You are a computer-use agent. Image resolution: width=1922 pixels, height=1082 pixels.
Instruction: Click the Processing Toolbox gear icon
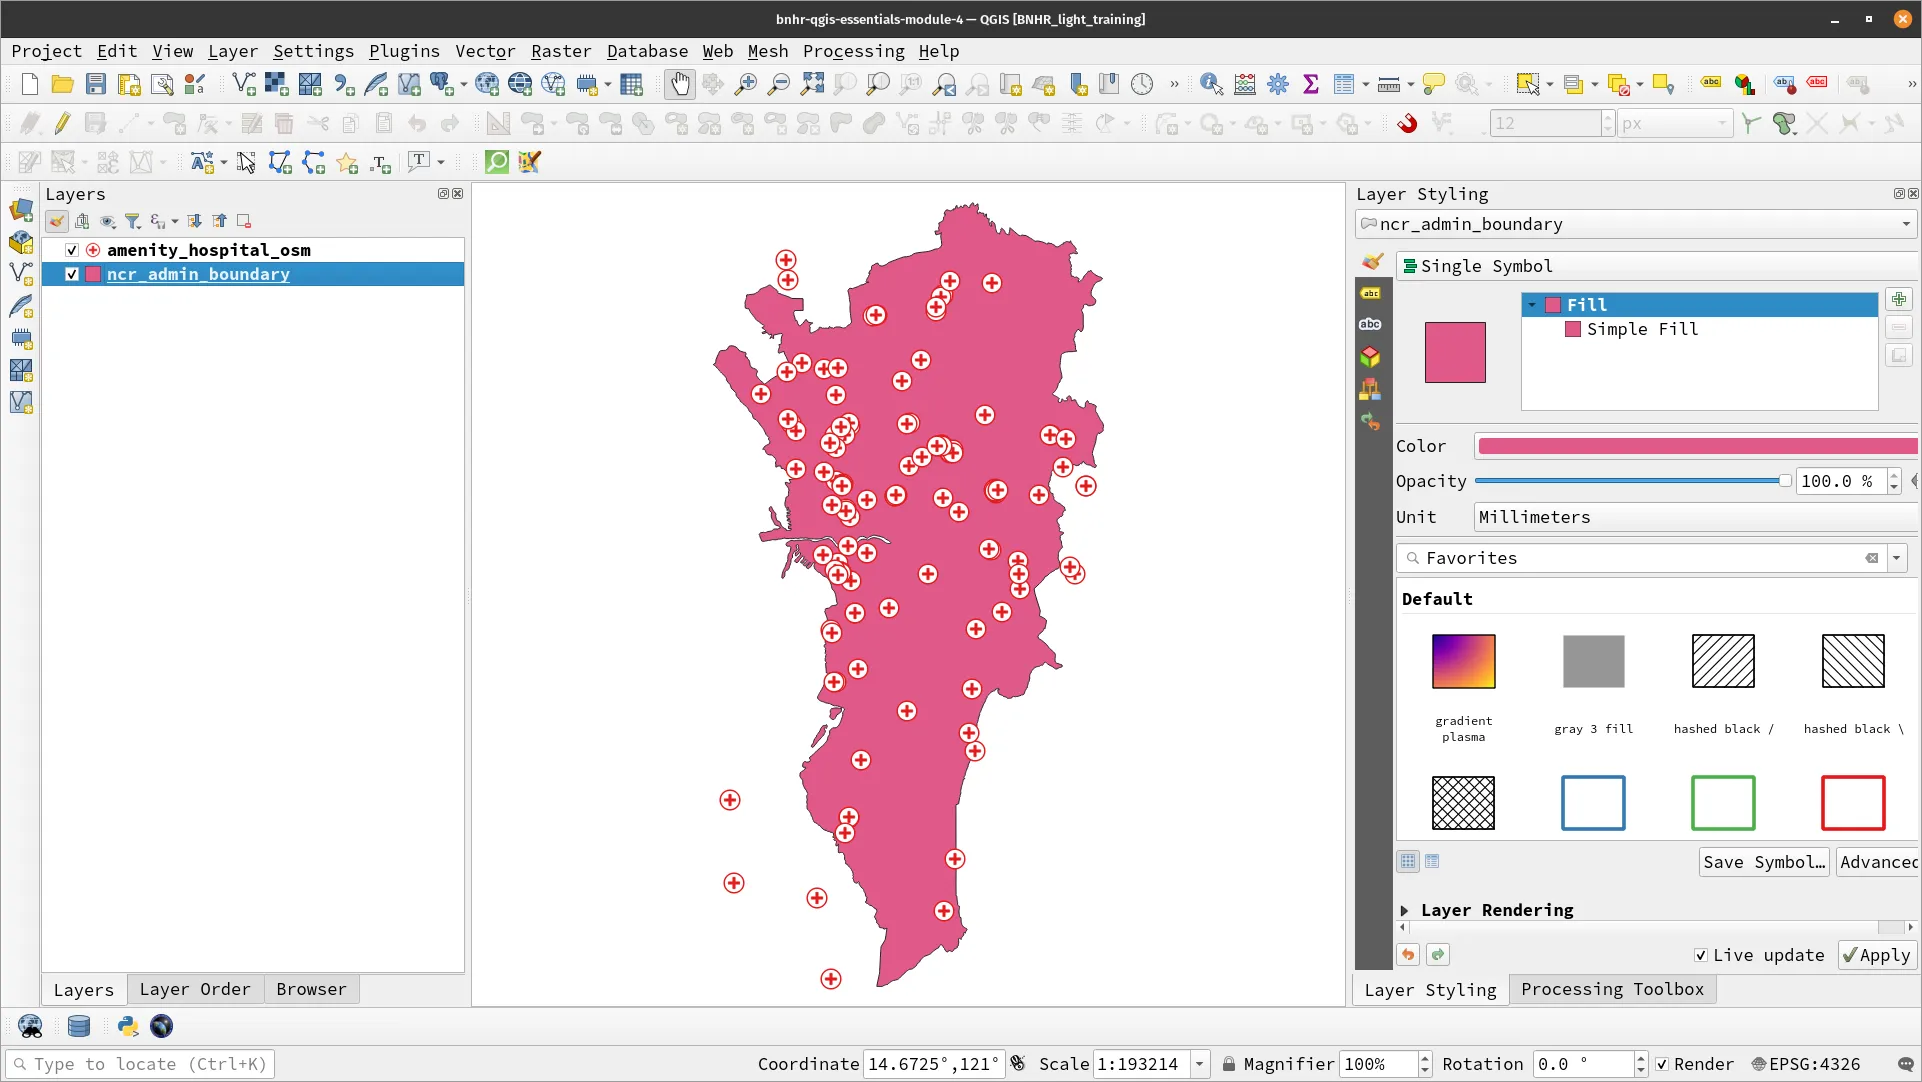tap(1277, 84)
